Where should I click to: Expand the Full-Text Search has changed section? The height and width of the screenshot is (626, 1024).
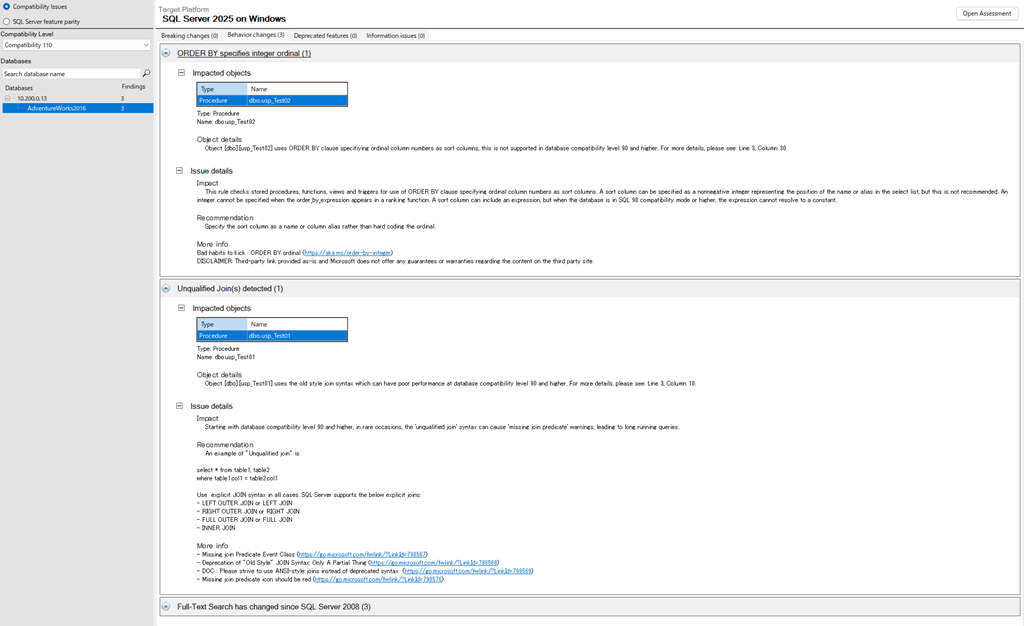[166, 606]
